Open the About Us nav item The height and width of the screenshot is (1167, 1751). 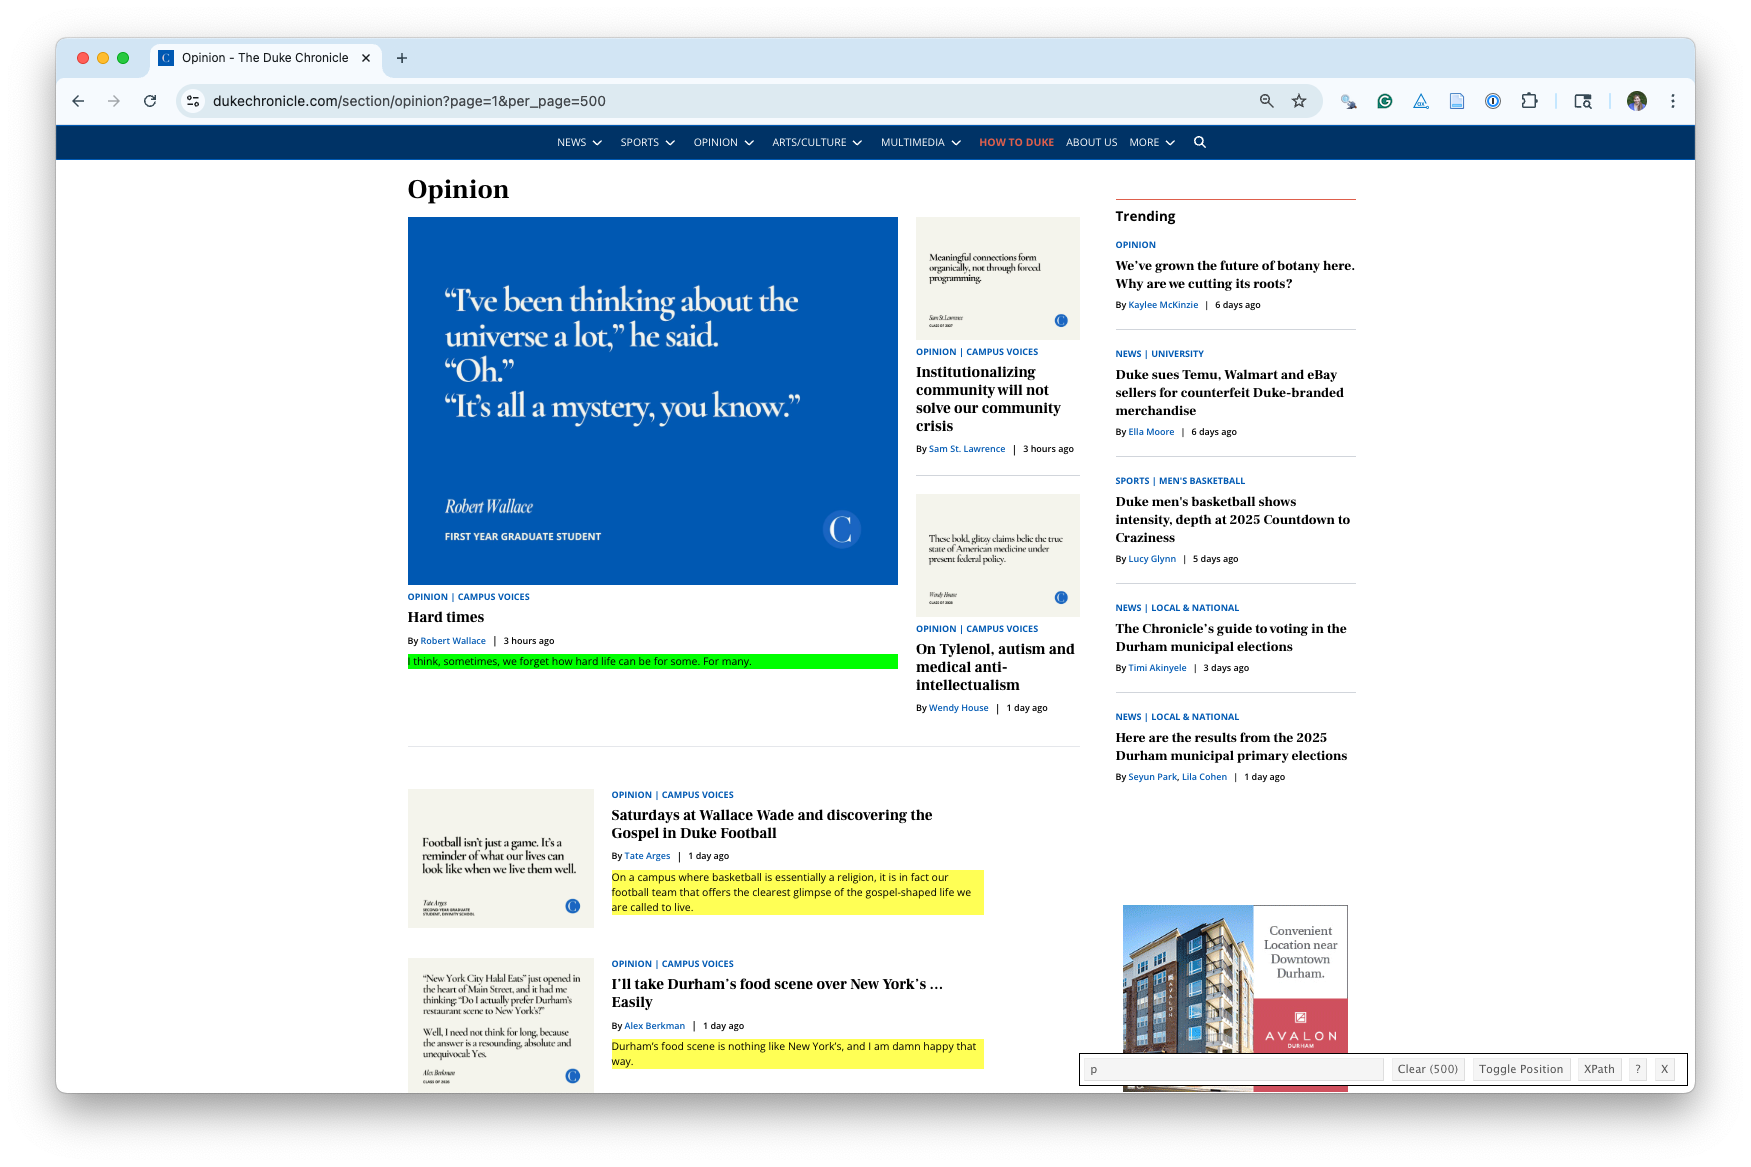(1091, 142)
